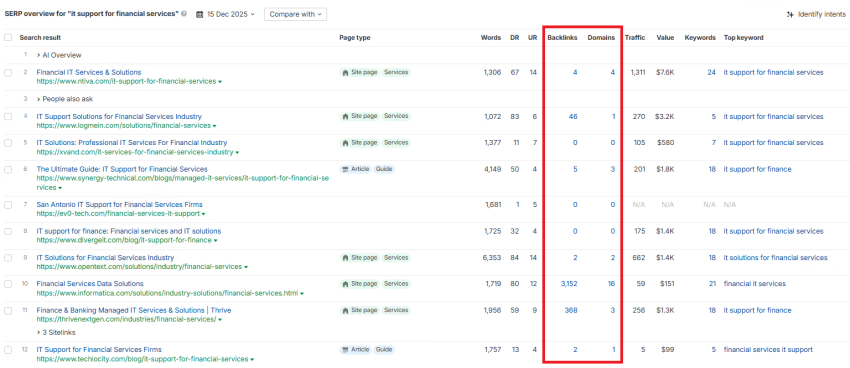
Task: Open the informatica.com URL dropdown arrow
Action: [x=302, y=294]
